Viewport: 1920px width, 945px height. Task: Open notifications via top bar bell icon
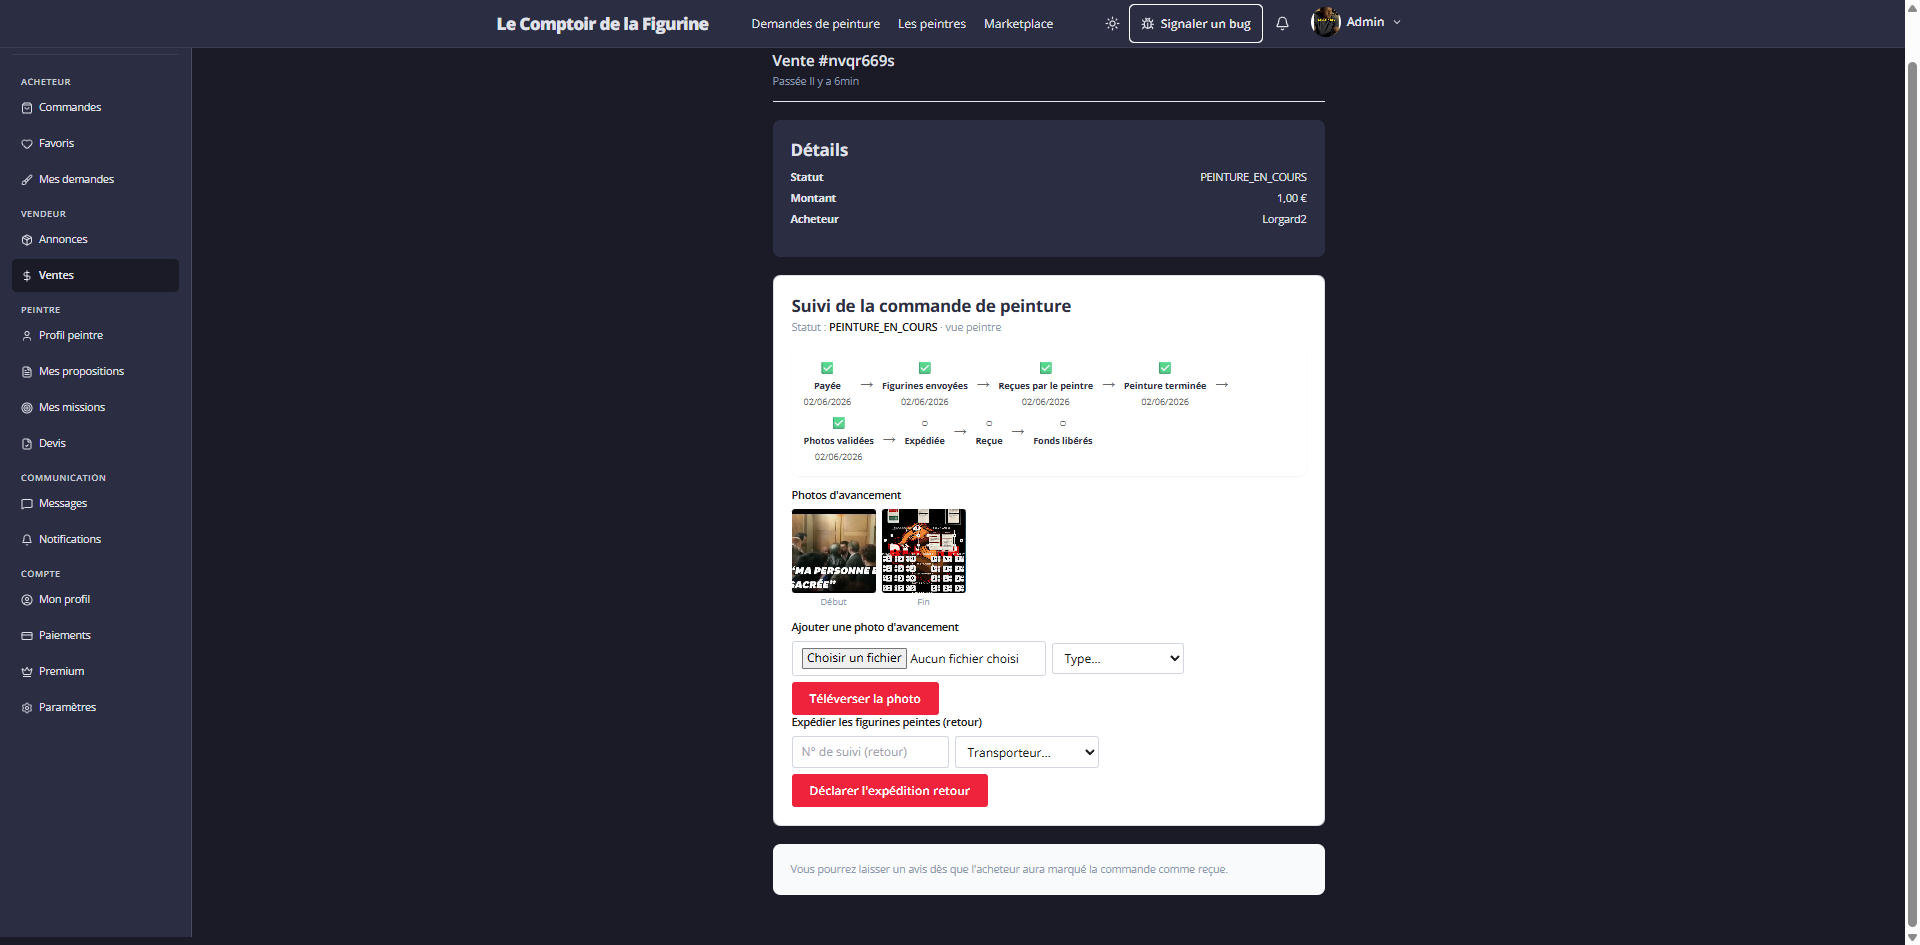(1282, 23)
